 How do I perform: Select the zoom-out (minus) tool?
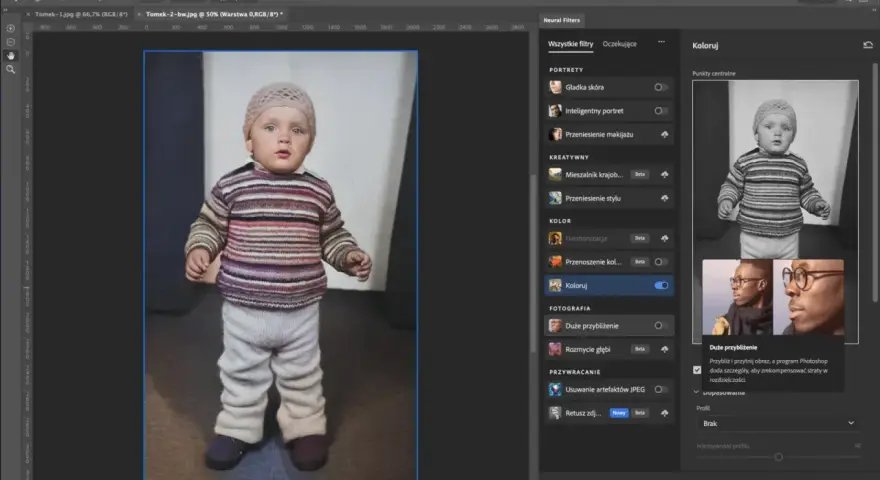click(10, 42)
